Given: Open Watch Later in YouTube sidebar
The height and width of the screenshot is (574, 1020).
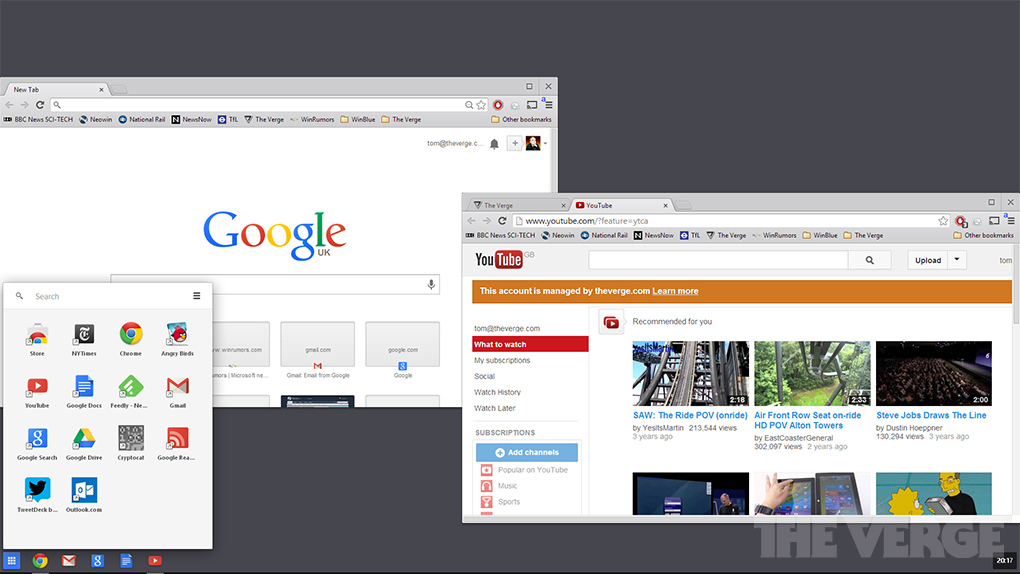Looking at the screenshot, I should (x=494, y=408).
